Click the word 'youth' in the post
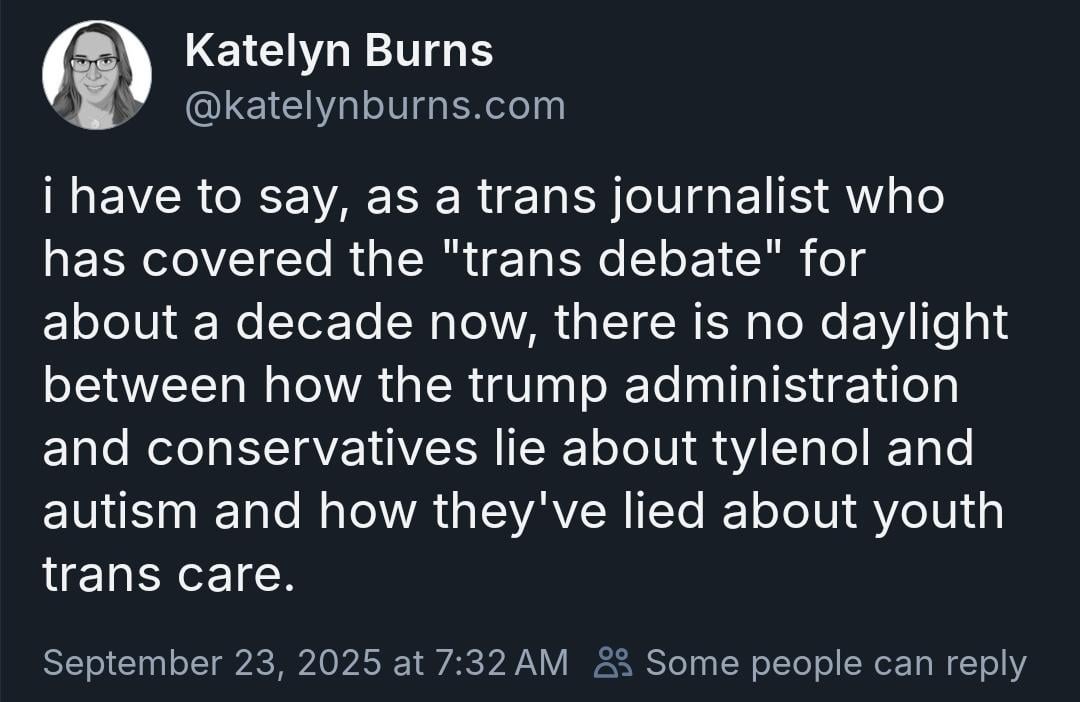 937,511
